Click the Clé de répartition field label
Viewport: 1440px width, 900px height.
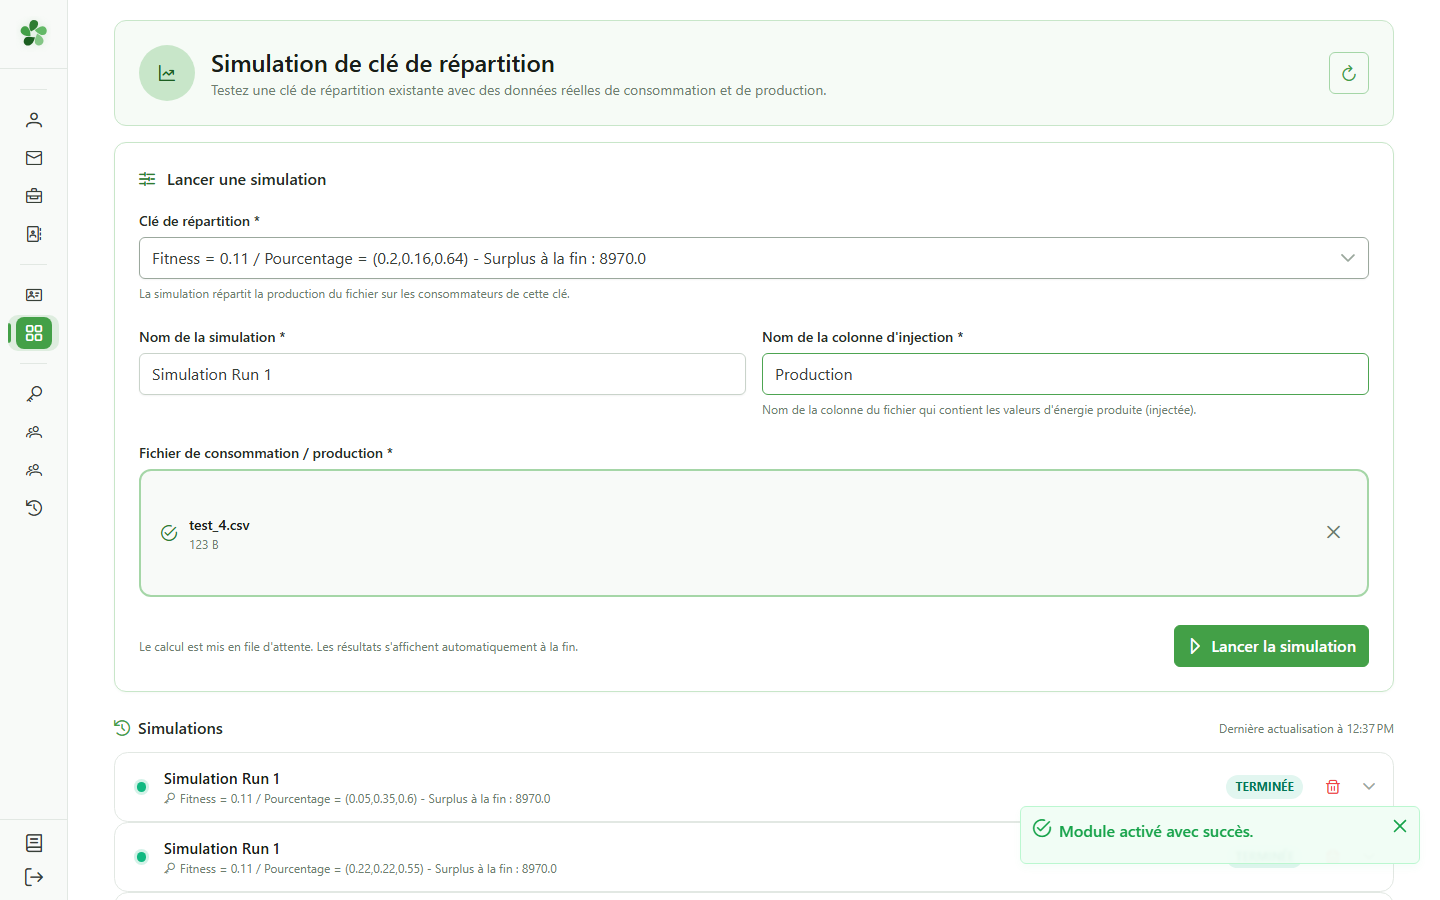(199, 221)
